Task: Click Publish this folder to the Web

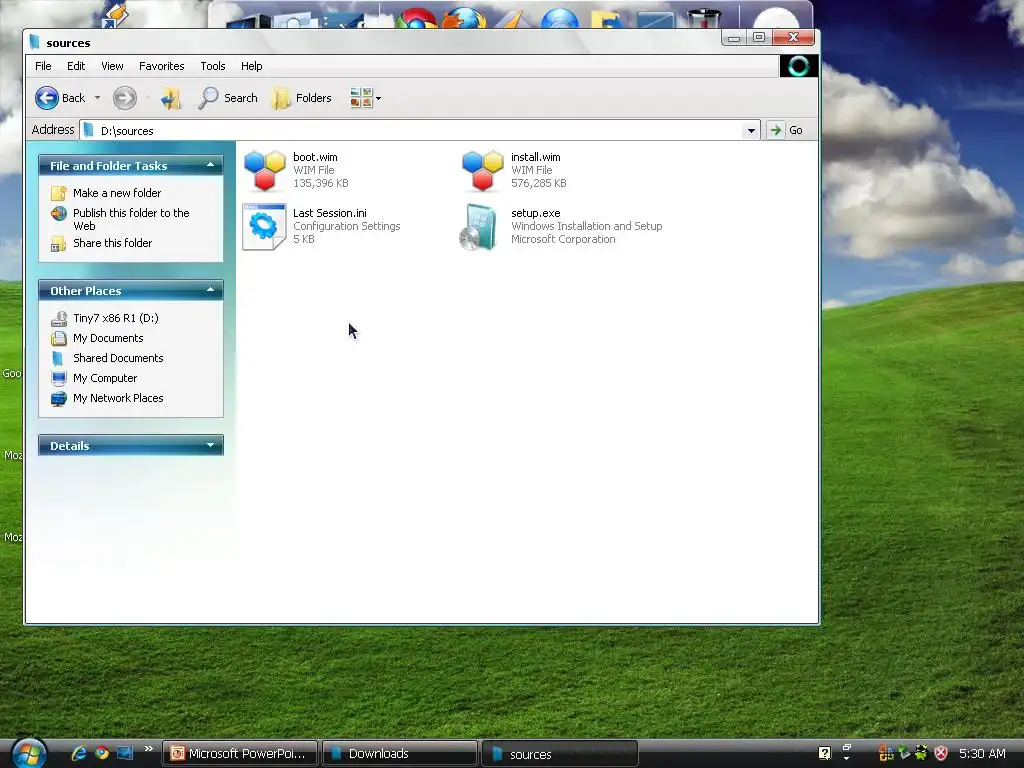Action: point(131,219)
